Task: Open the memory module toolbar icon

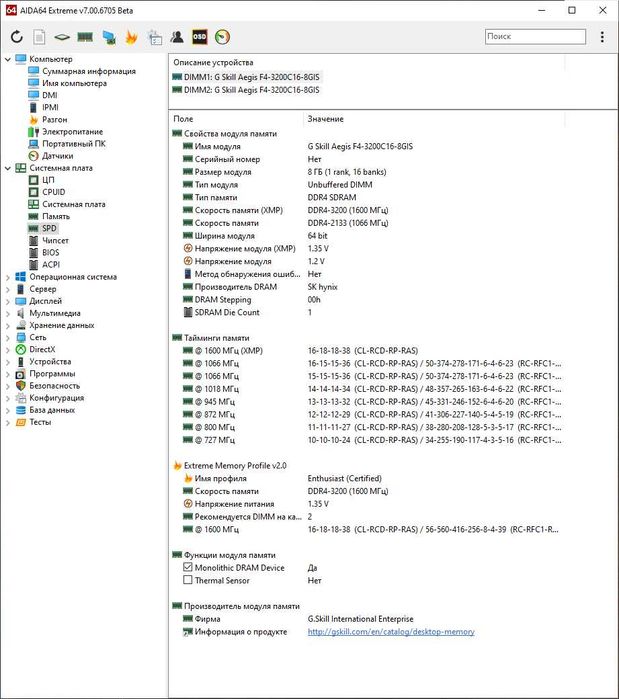Action: point(85,37)
